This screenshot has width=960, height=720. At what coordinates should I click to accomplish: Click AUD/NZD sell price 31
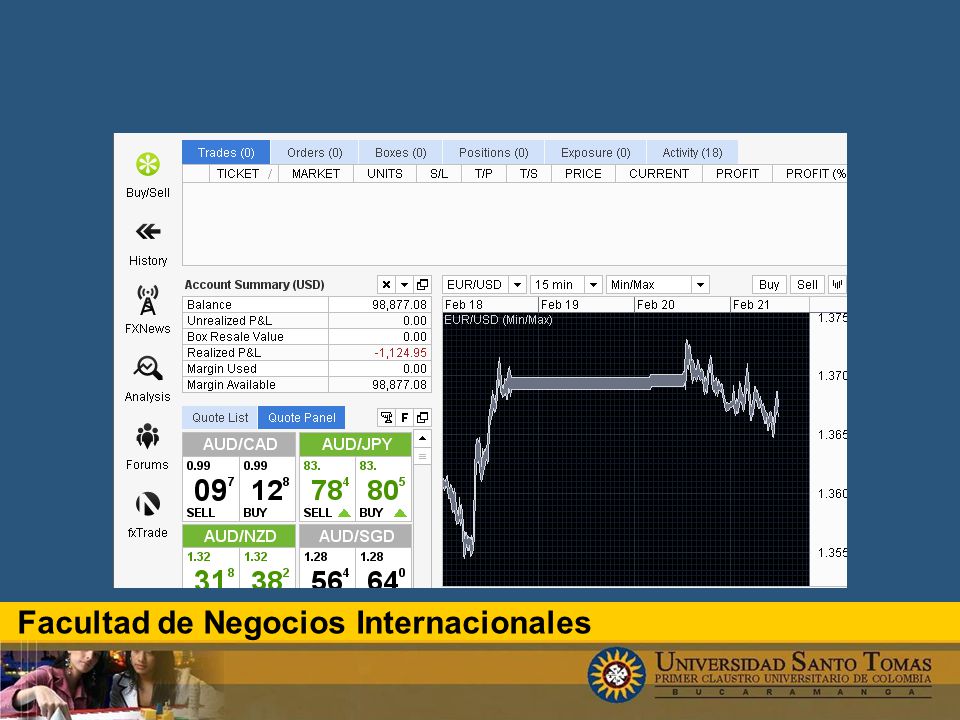(x=209, y=579)
